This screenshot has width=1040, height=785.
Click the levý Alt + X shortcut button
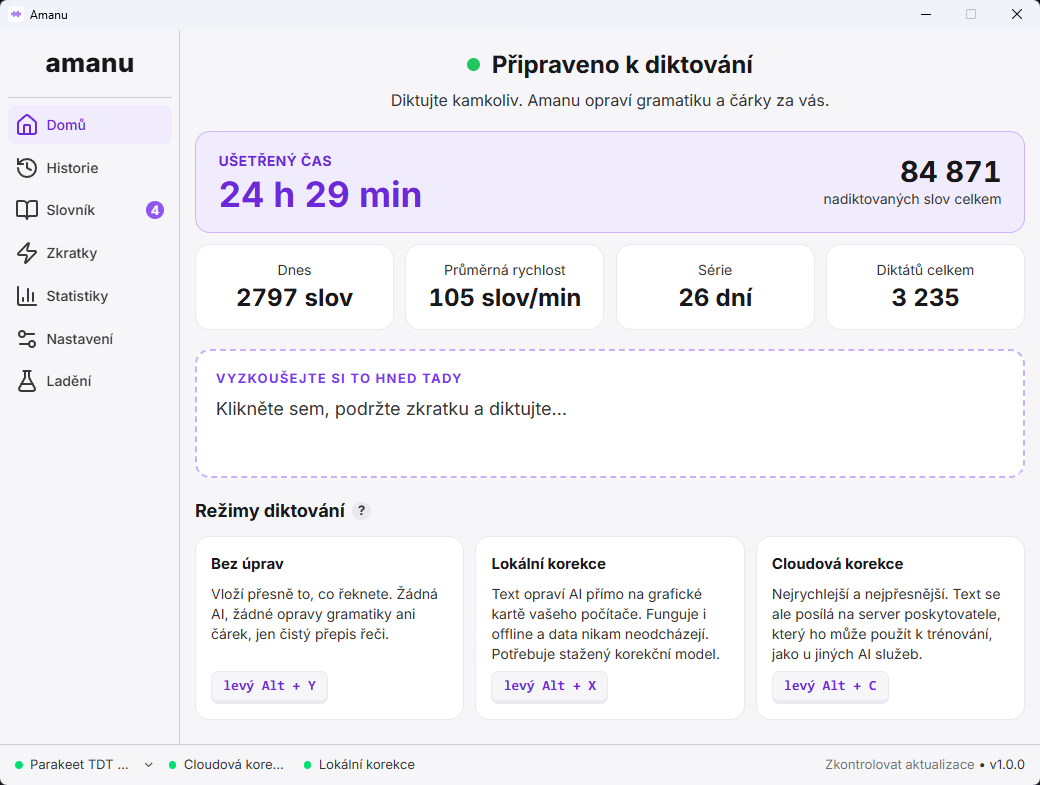click(549, 686)
